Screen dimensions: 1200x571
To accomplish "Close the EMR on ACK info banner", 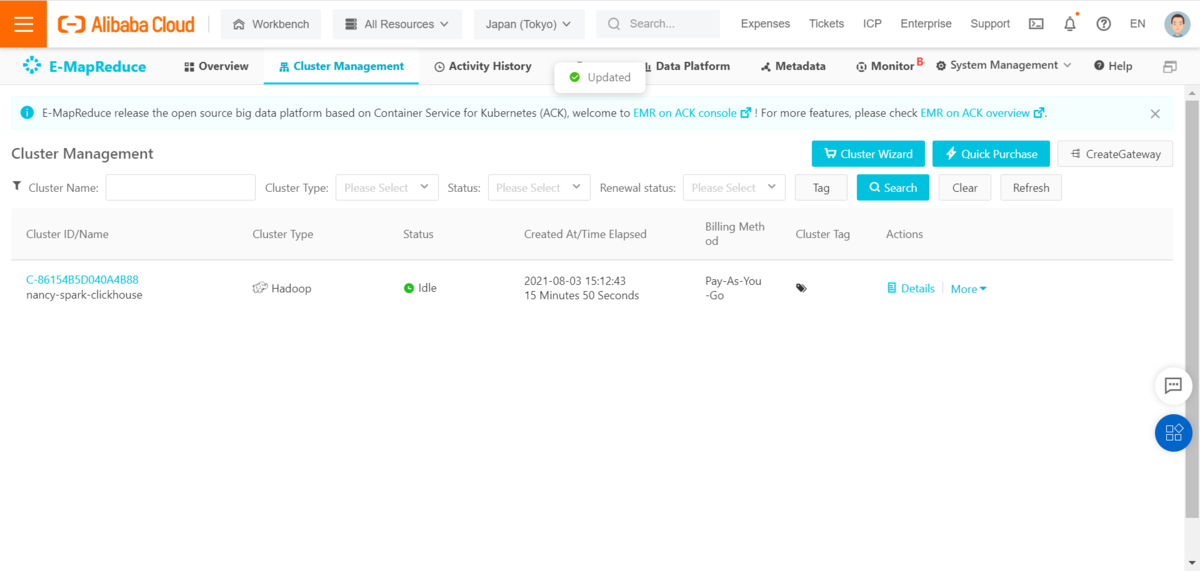I will (1155, 114).
